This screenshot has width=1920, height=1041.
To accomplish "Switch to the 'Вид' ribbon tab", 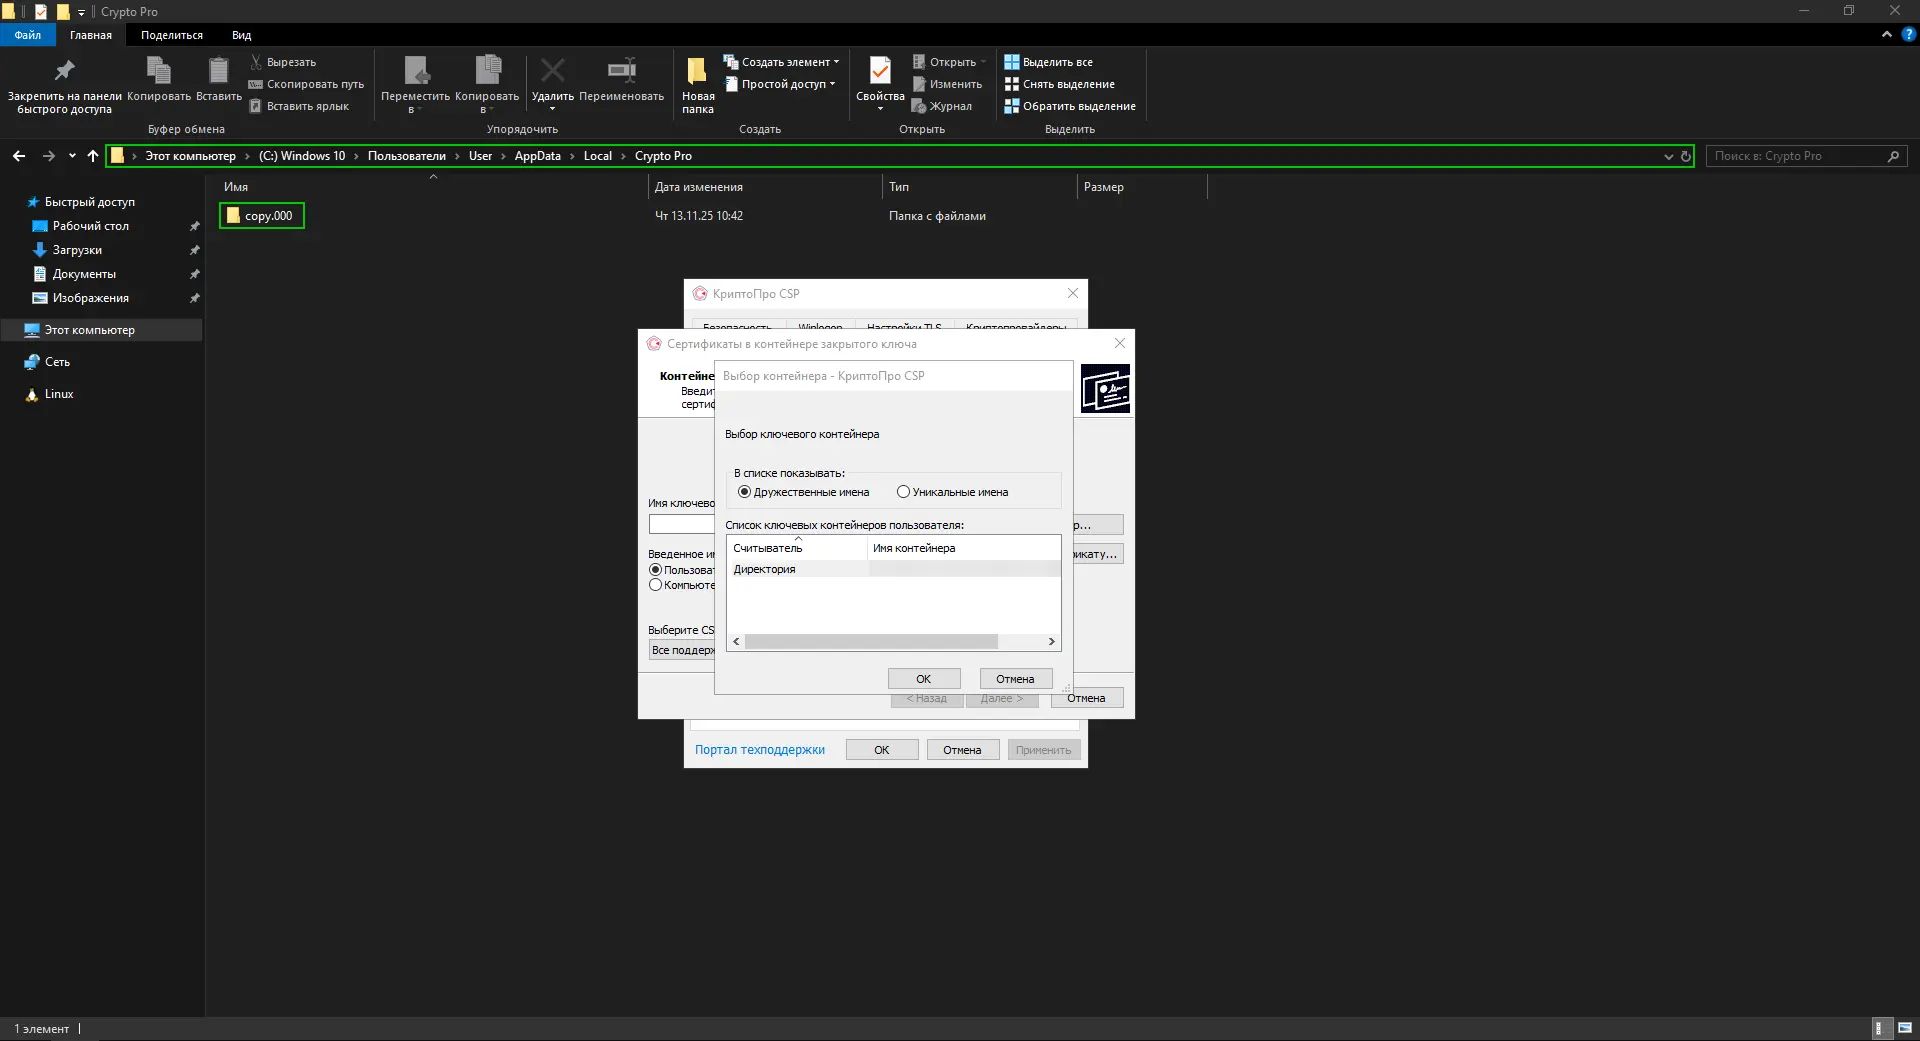I will point(241,35).
